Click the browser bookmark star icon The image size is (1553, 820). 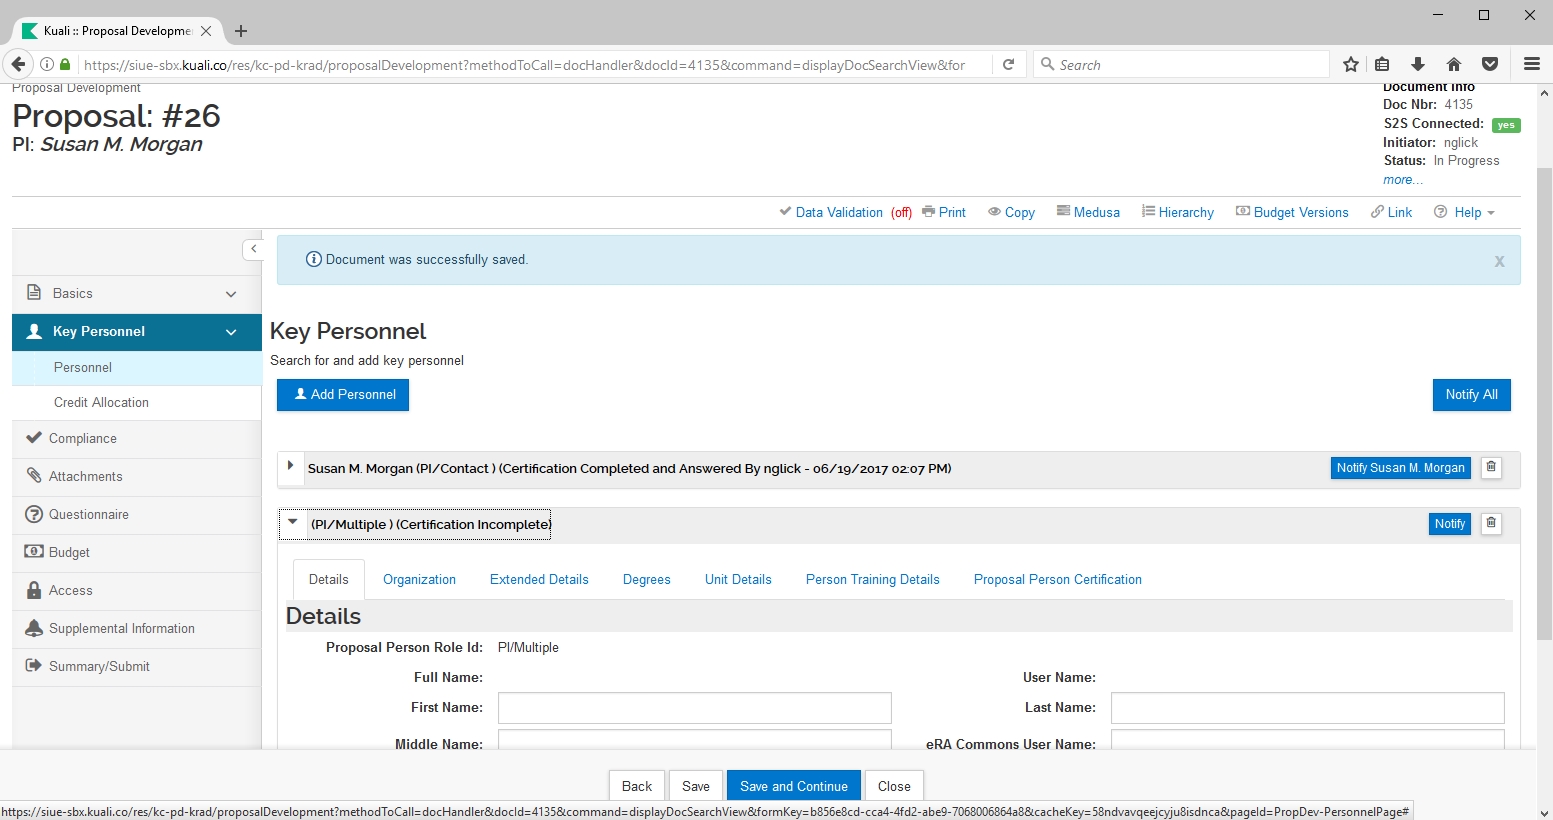pos(1351,65)
